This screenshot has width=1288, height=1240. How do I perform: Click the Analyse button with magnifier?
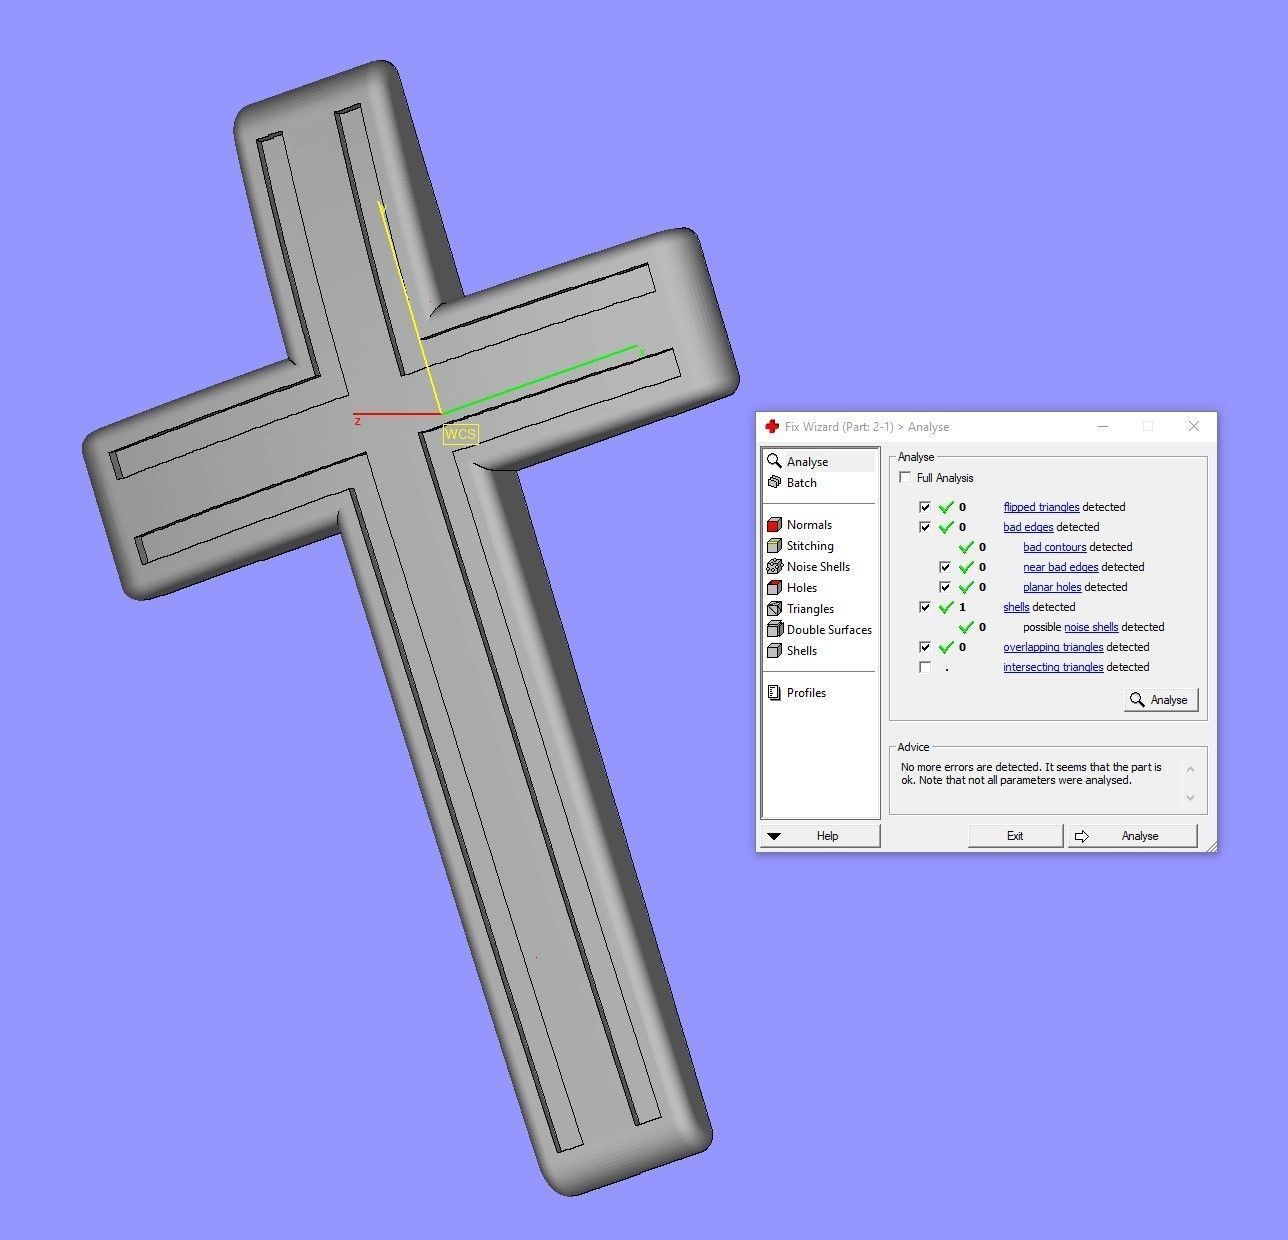click(1160, 699)
